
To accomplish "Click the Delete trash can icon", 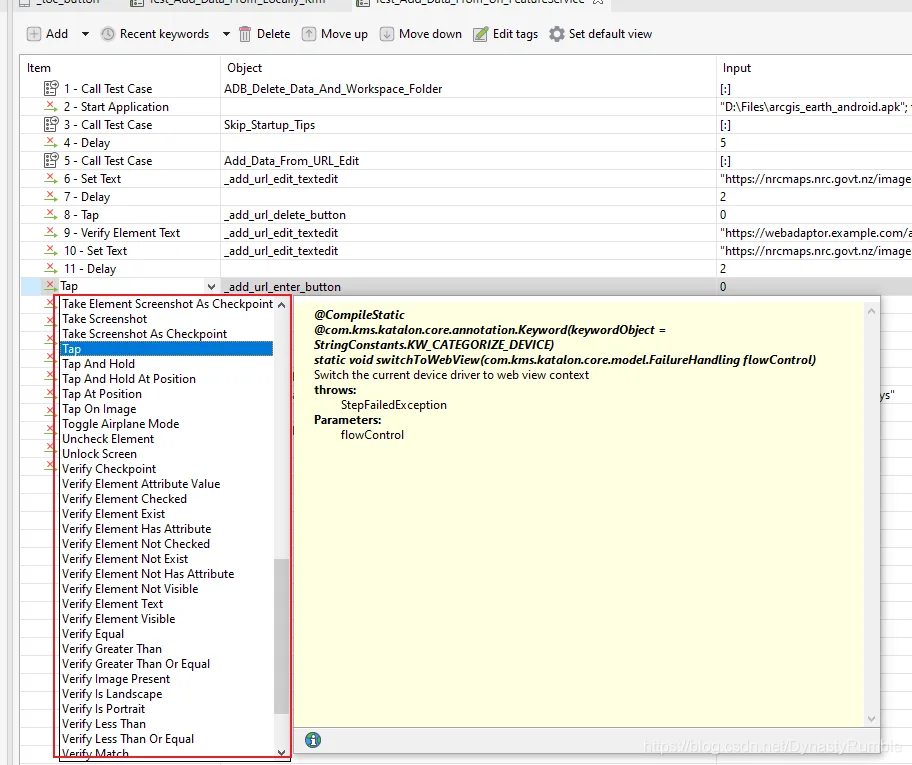I will (245, 34).
